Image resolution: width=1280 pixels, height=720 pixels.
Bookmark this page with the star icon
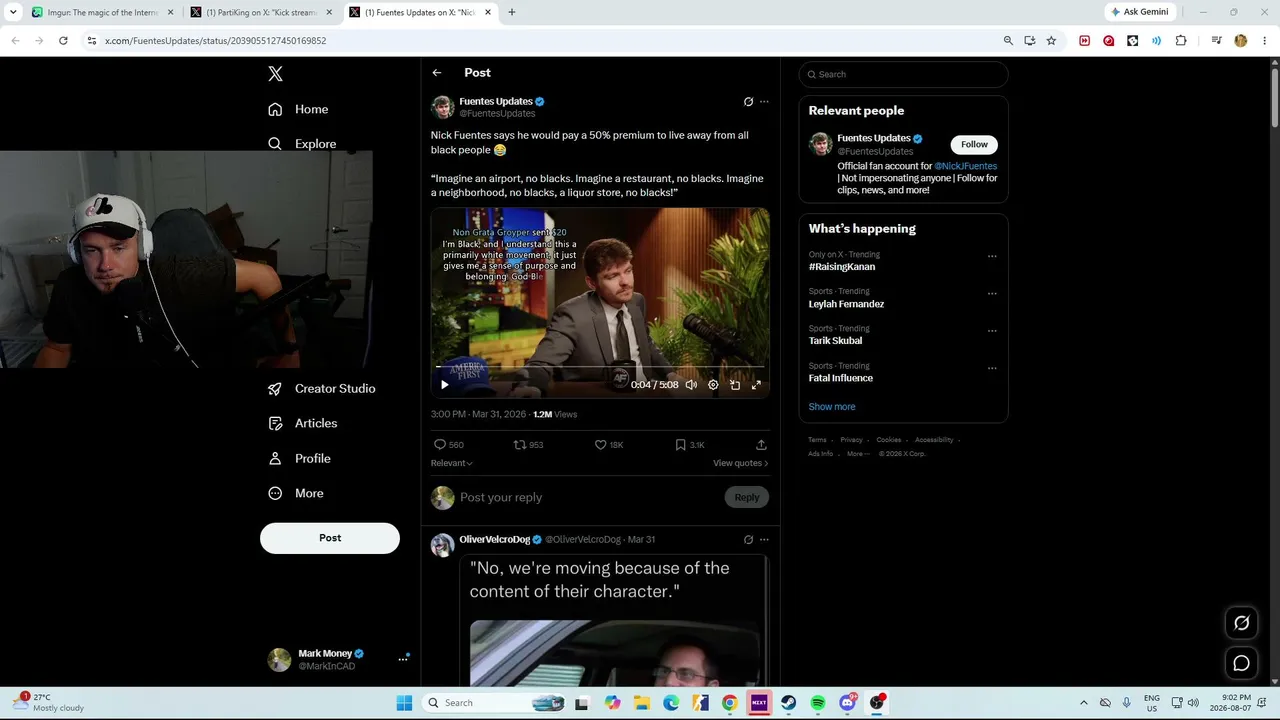(x=1051, y=41)
